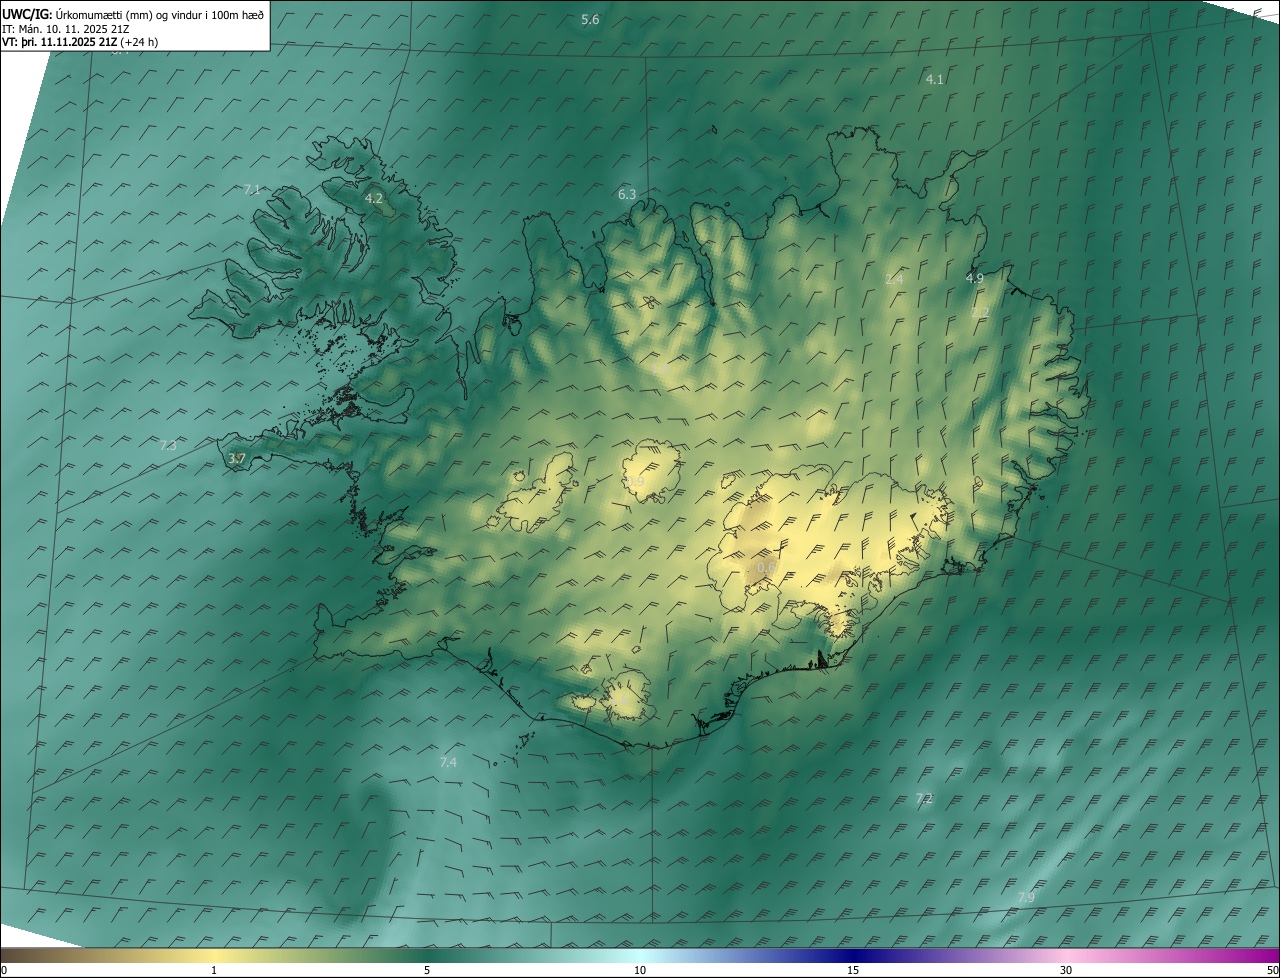Click the 7.1 value west of the Westfjords
The height and width of the screenshot is (978, 1280).
point(252,189)
